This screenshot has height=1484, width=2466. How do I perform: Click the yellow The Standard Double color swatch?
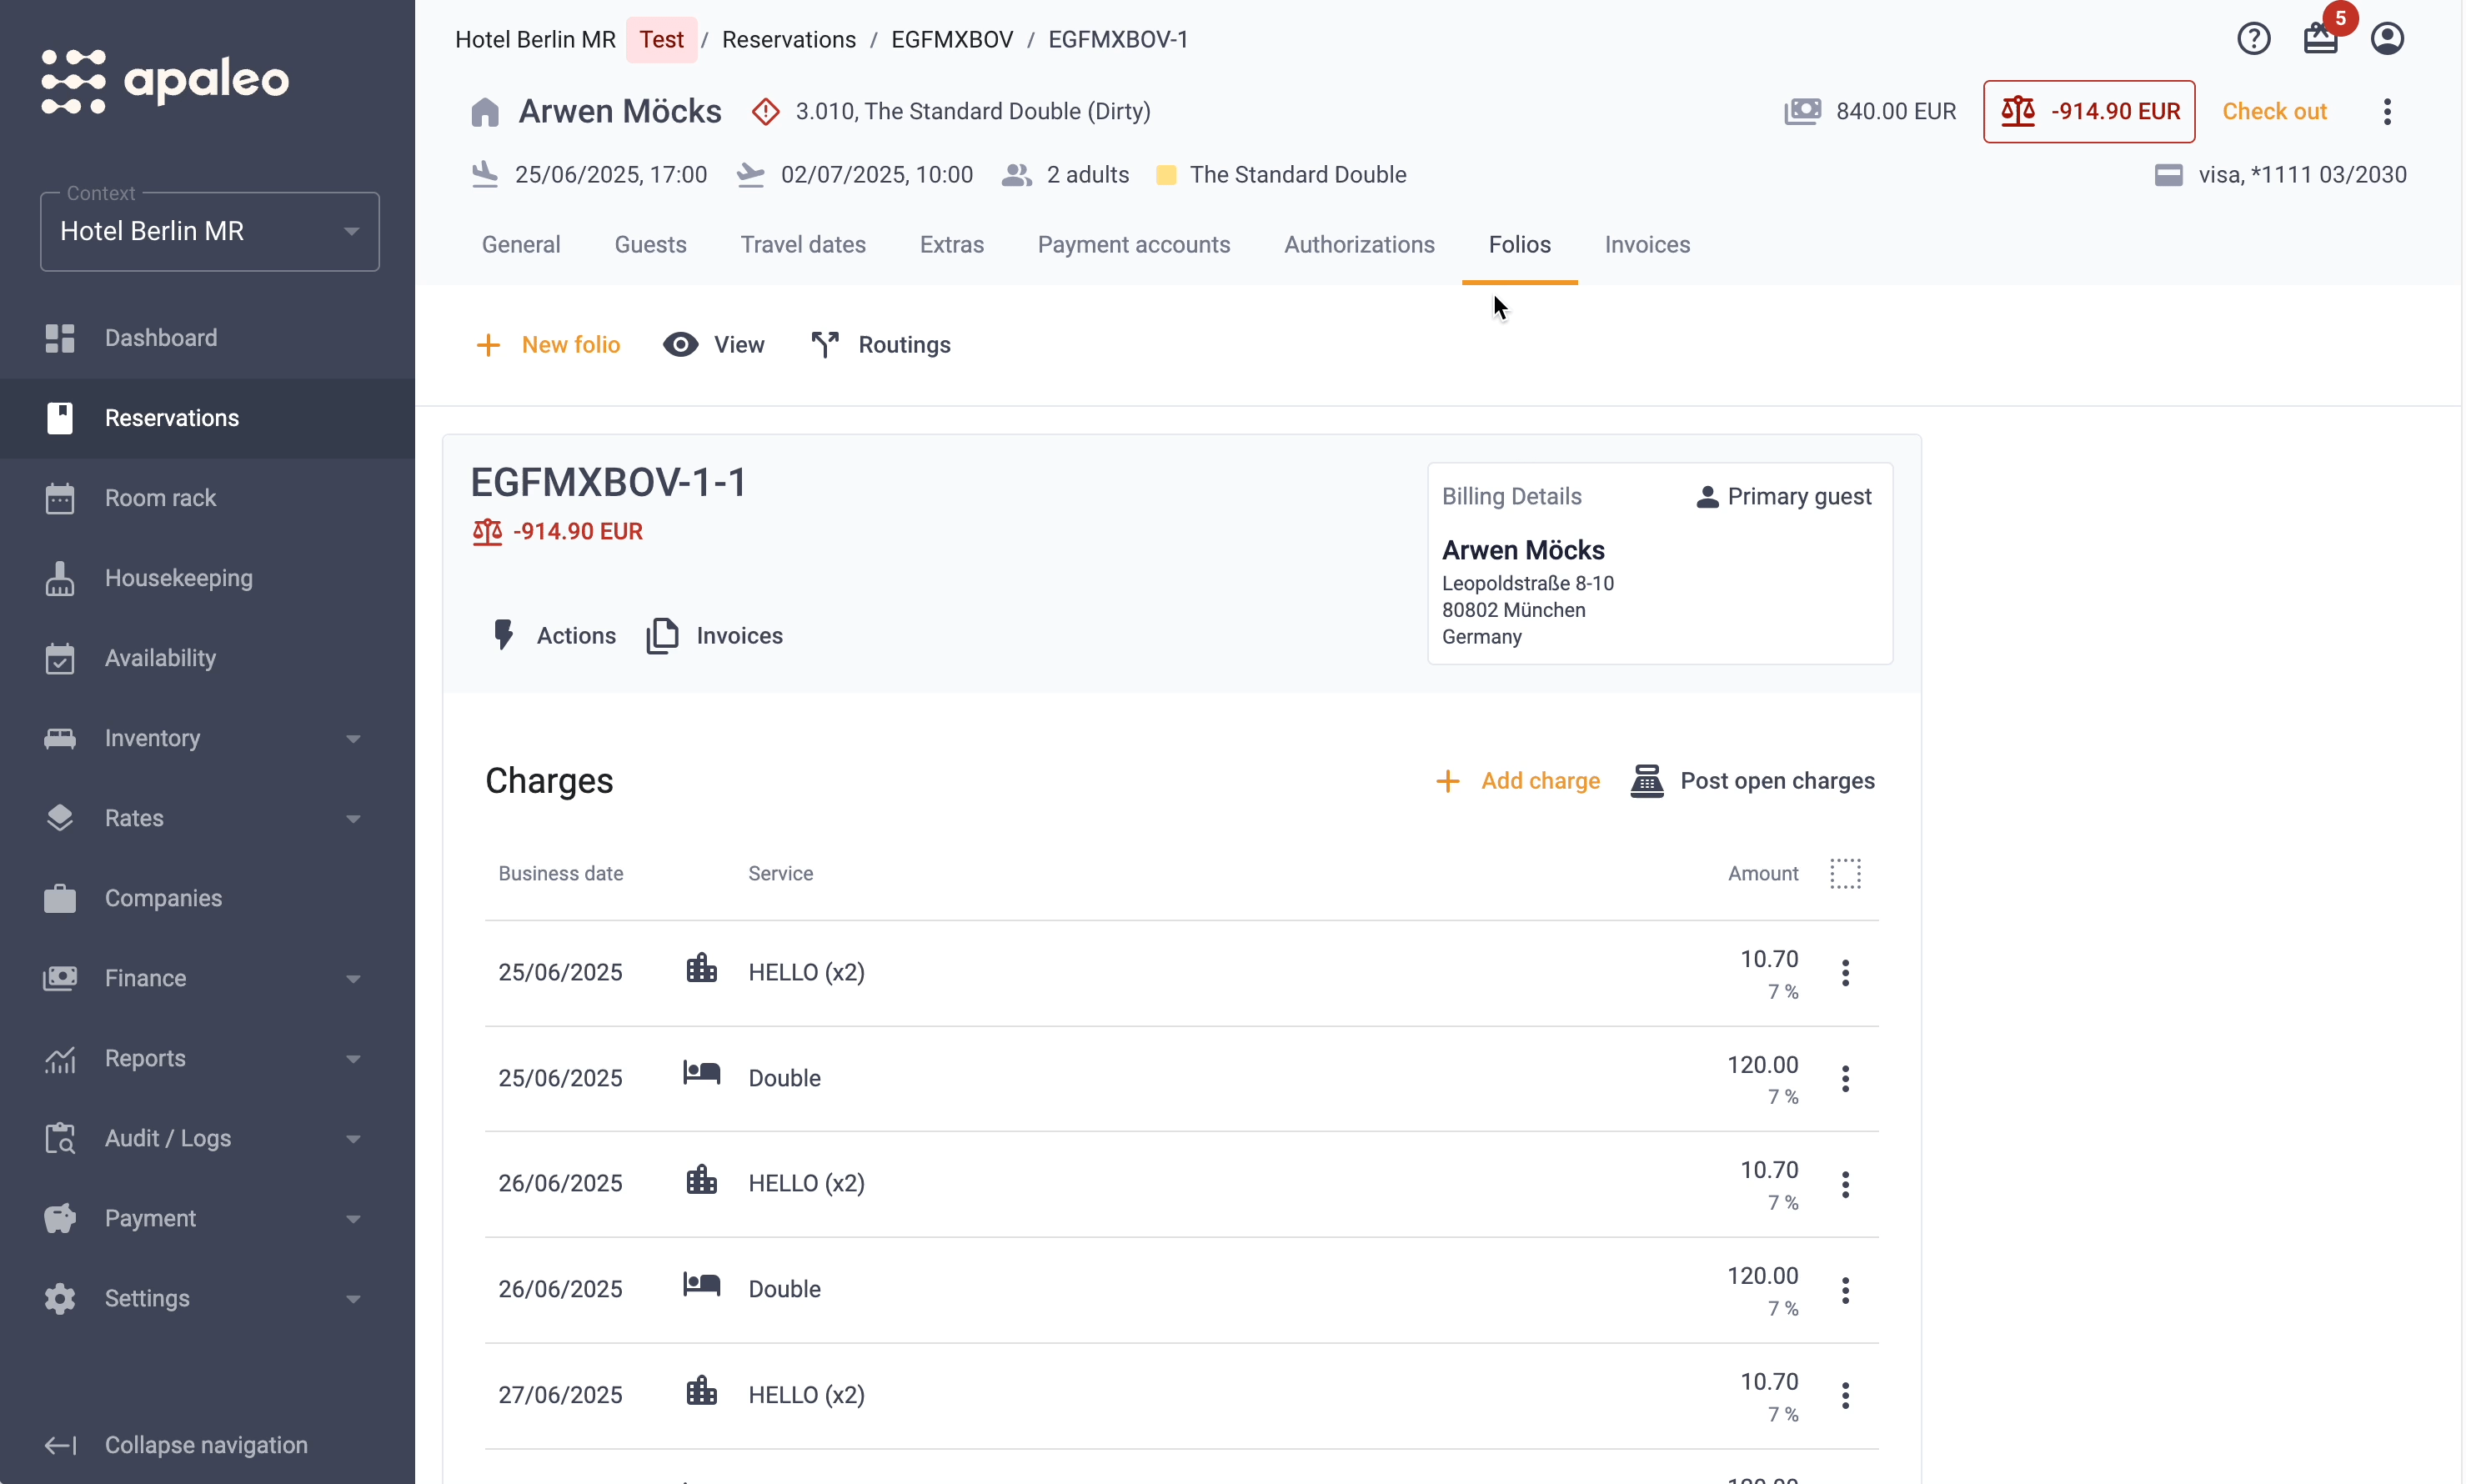point(1165,175)
